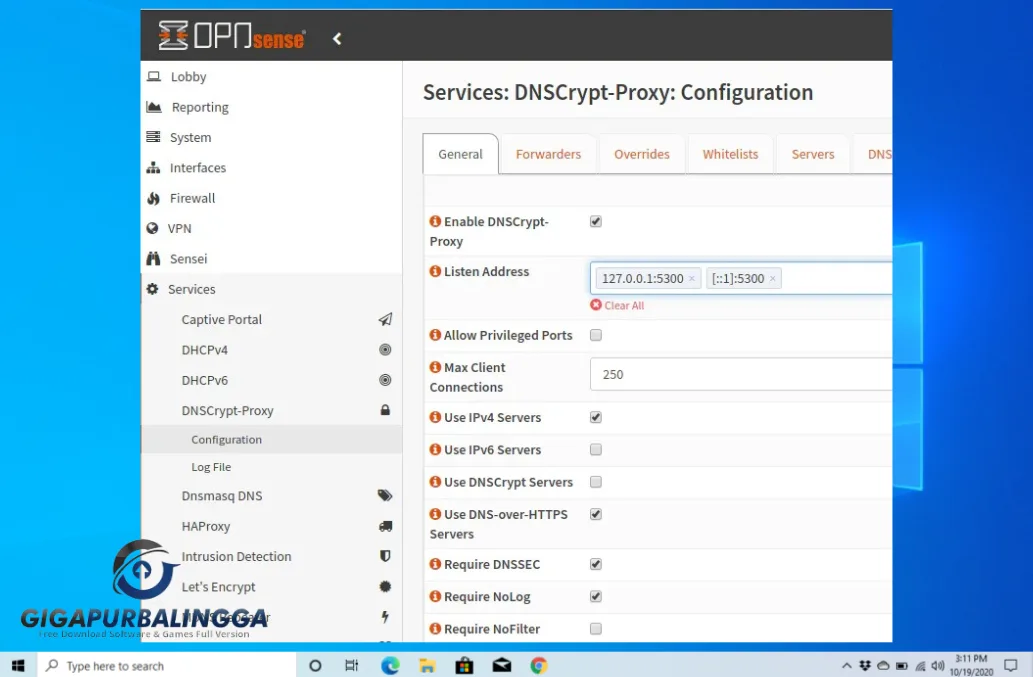Viewport: 1033px width, 677px height.
Task: Click info icon beside Enable DNSCrypt-Proxy
Action: [435, 221]
